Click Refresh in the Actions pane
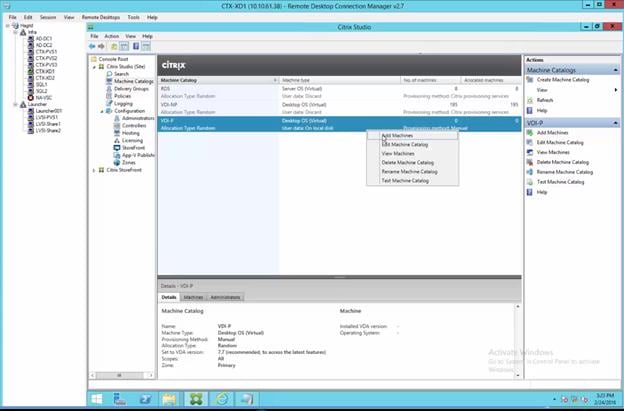Screen dimensions: 624x411 pyautogui.click(x=545, y=100)
